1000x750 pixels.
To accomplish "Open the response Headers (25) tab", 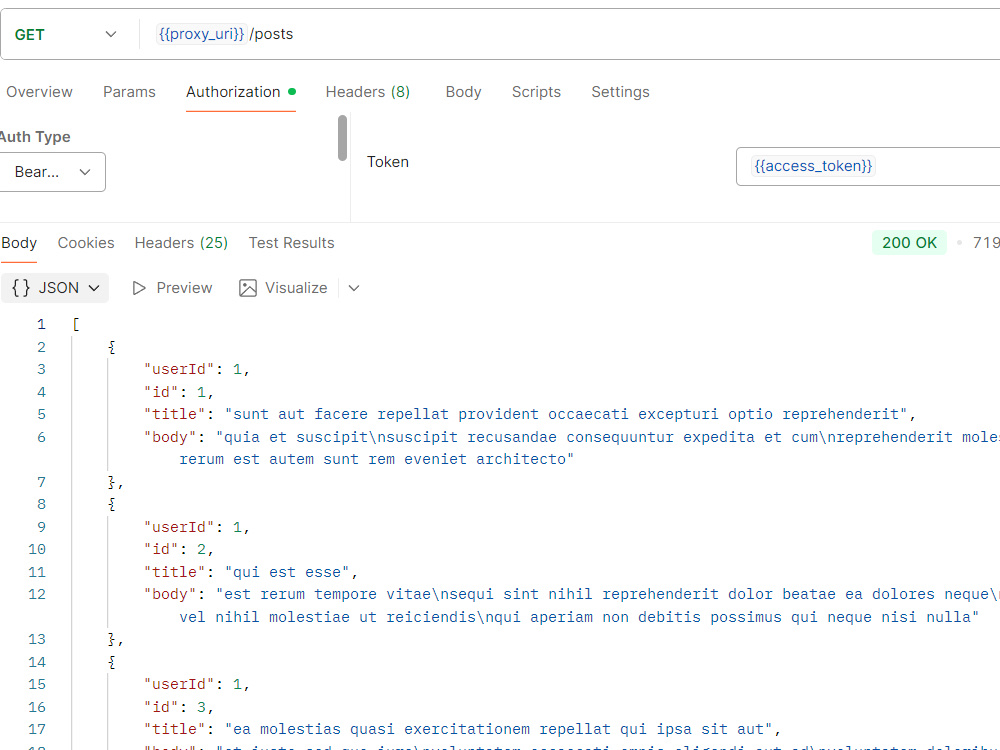I will tap(181, 243).
